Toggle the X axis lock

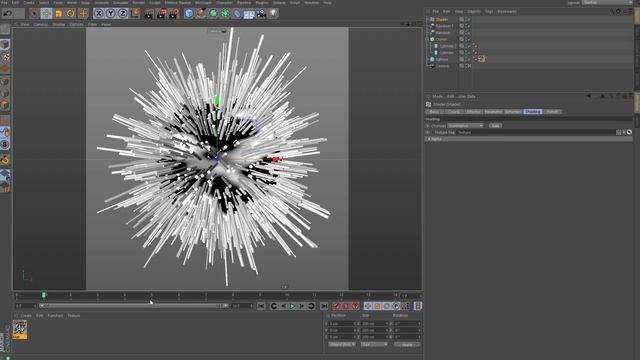pyautogui.click(x=98, y=13)
